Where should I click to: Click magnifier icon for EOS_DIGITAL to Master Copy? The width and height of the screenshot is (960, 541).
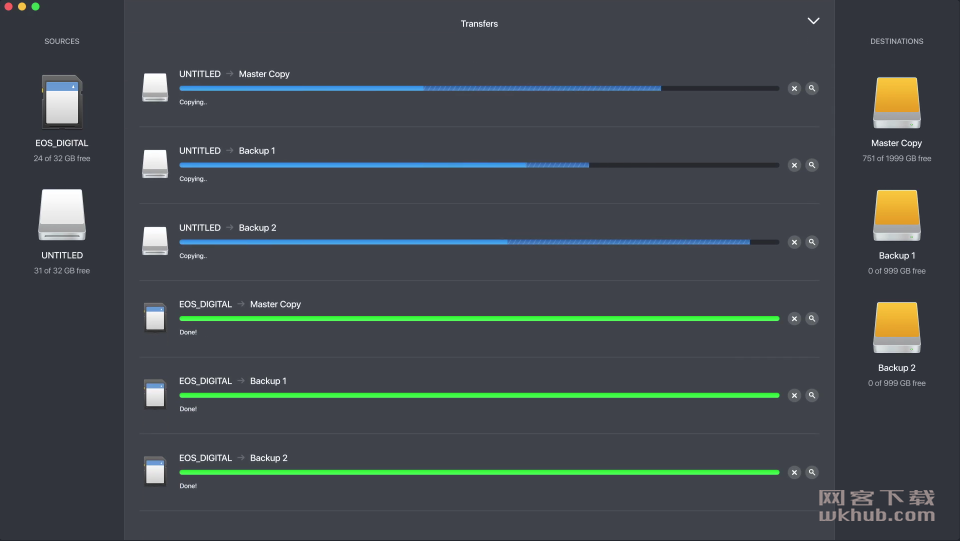[812, 319]
